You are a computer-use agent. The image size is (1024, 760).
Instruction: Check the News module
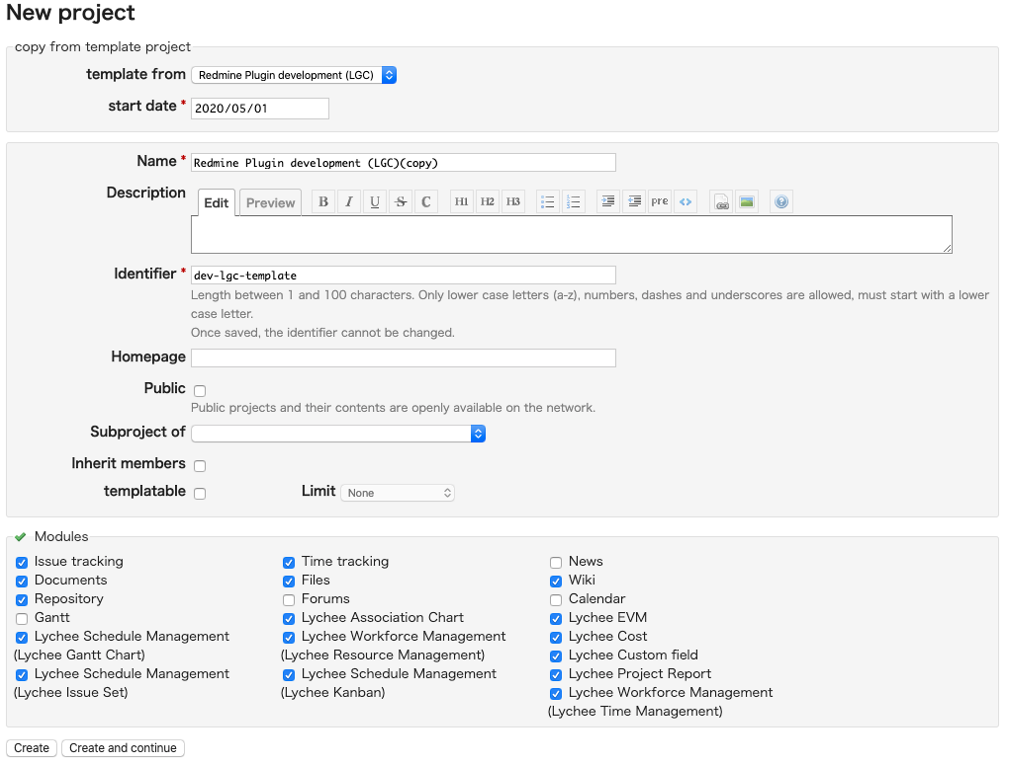point(556,562)
